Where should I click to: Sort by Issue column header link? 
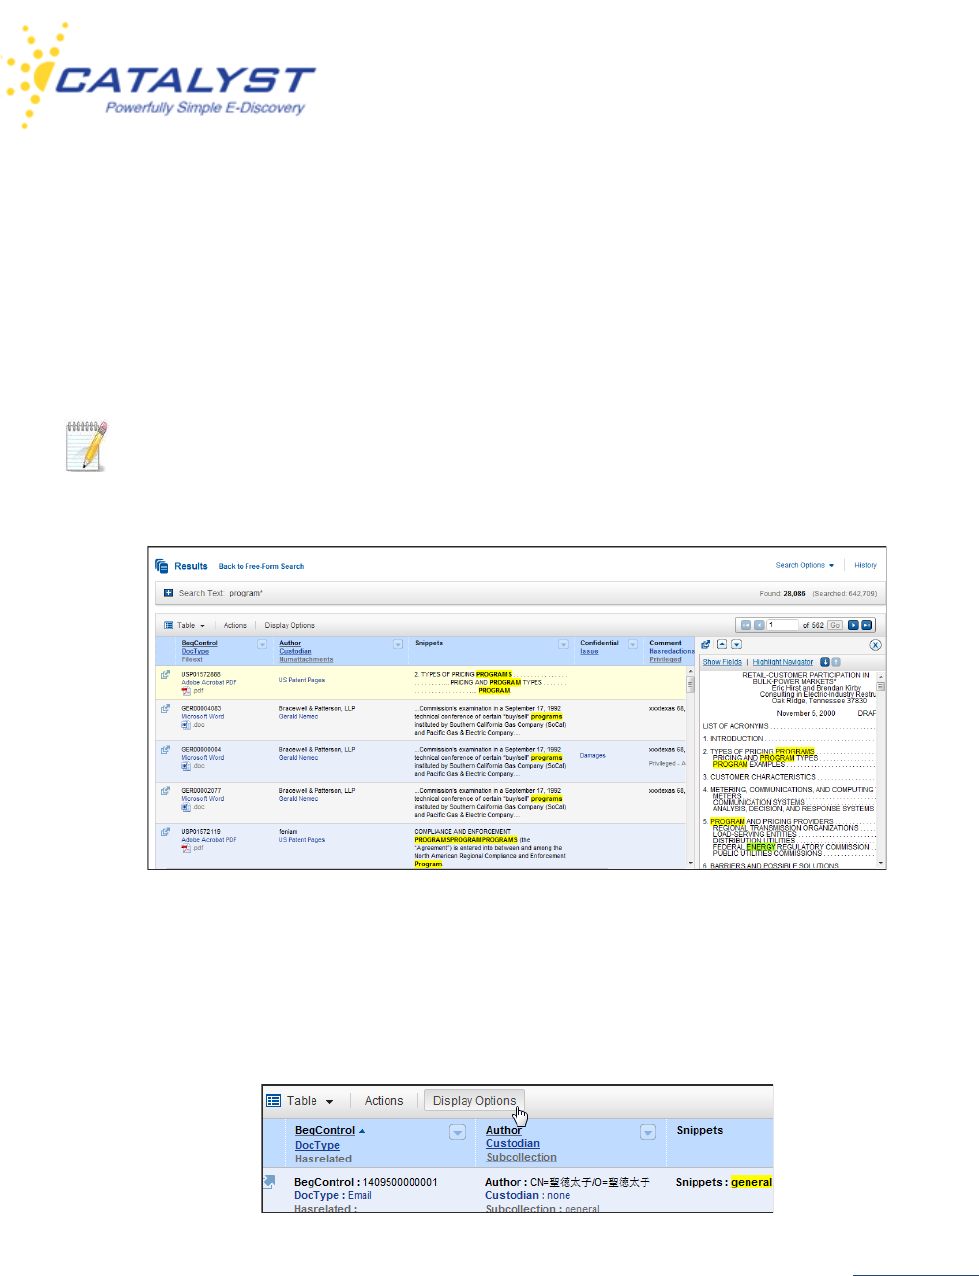589,651
